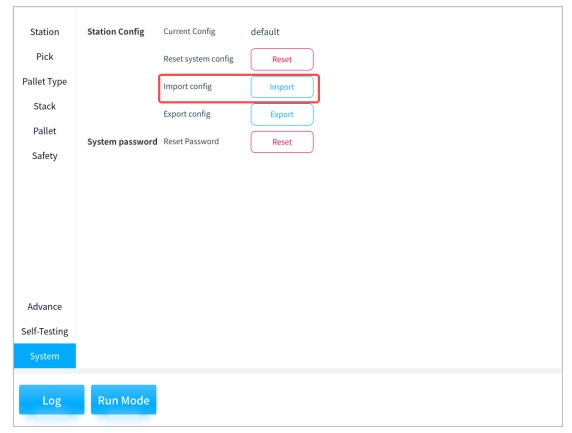Click Reset for system password
Viewport: 572px width, 433px height.
pyautogui.click(x=282, y=142)
